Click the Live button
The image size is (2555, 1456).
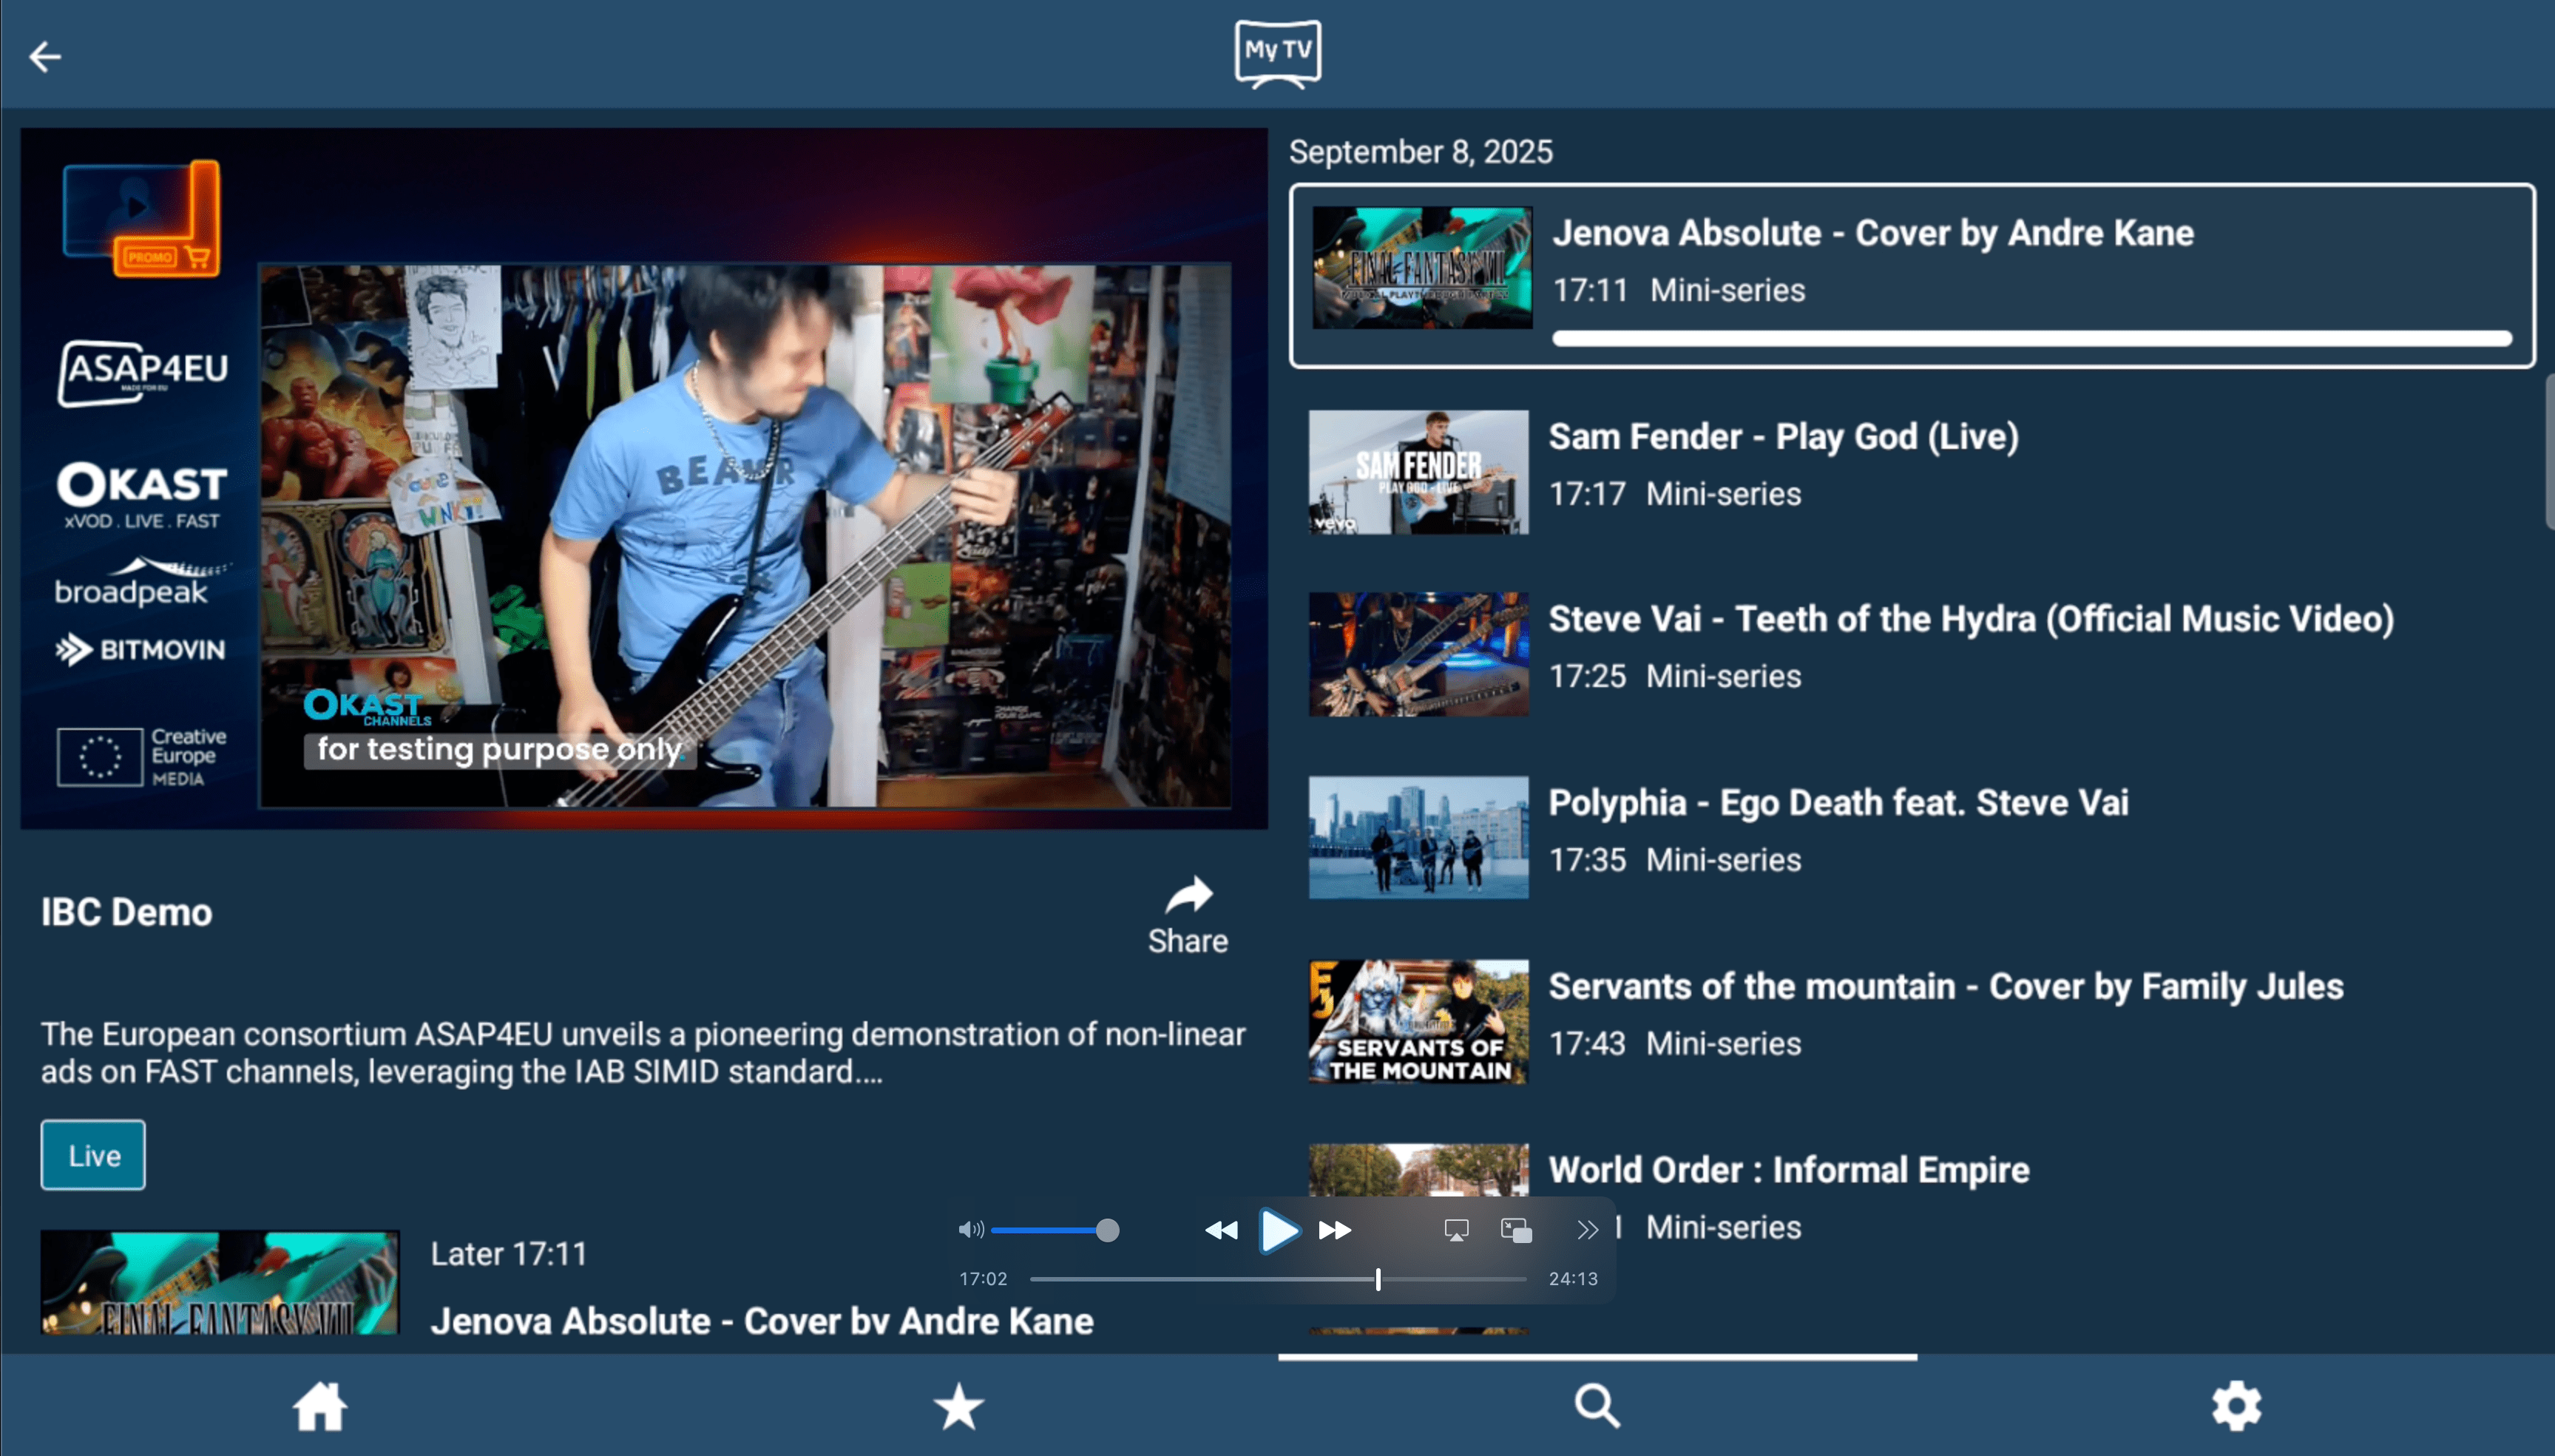coord(93,1155)
